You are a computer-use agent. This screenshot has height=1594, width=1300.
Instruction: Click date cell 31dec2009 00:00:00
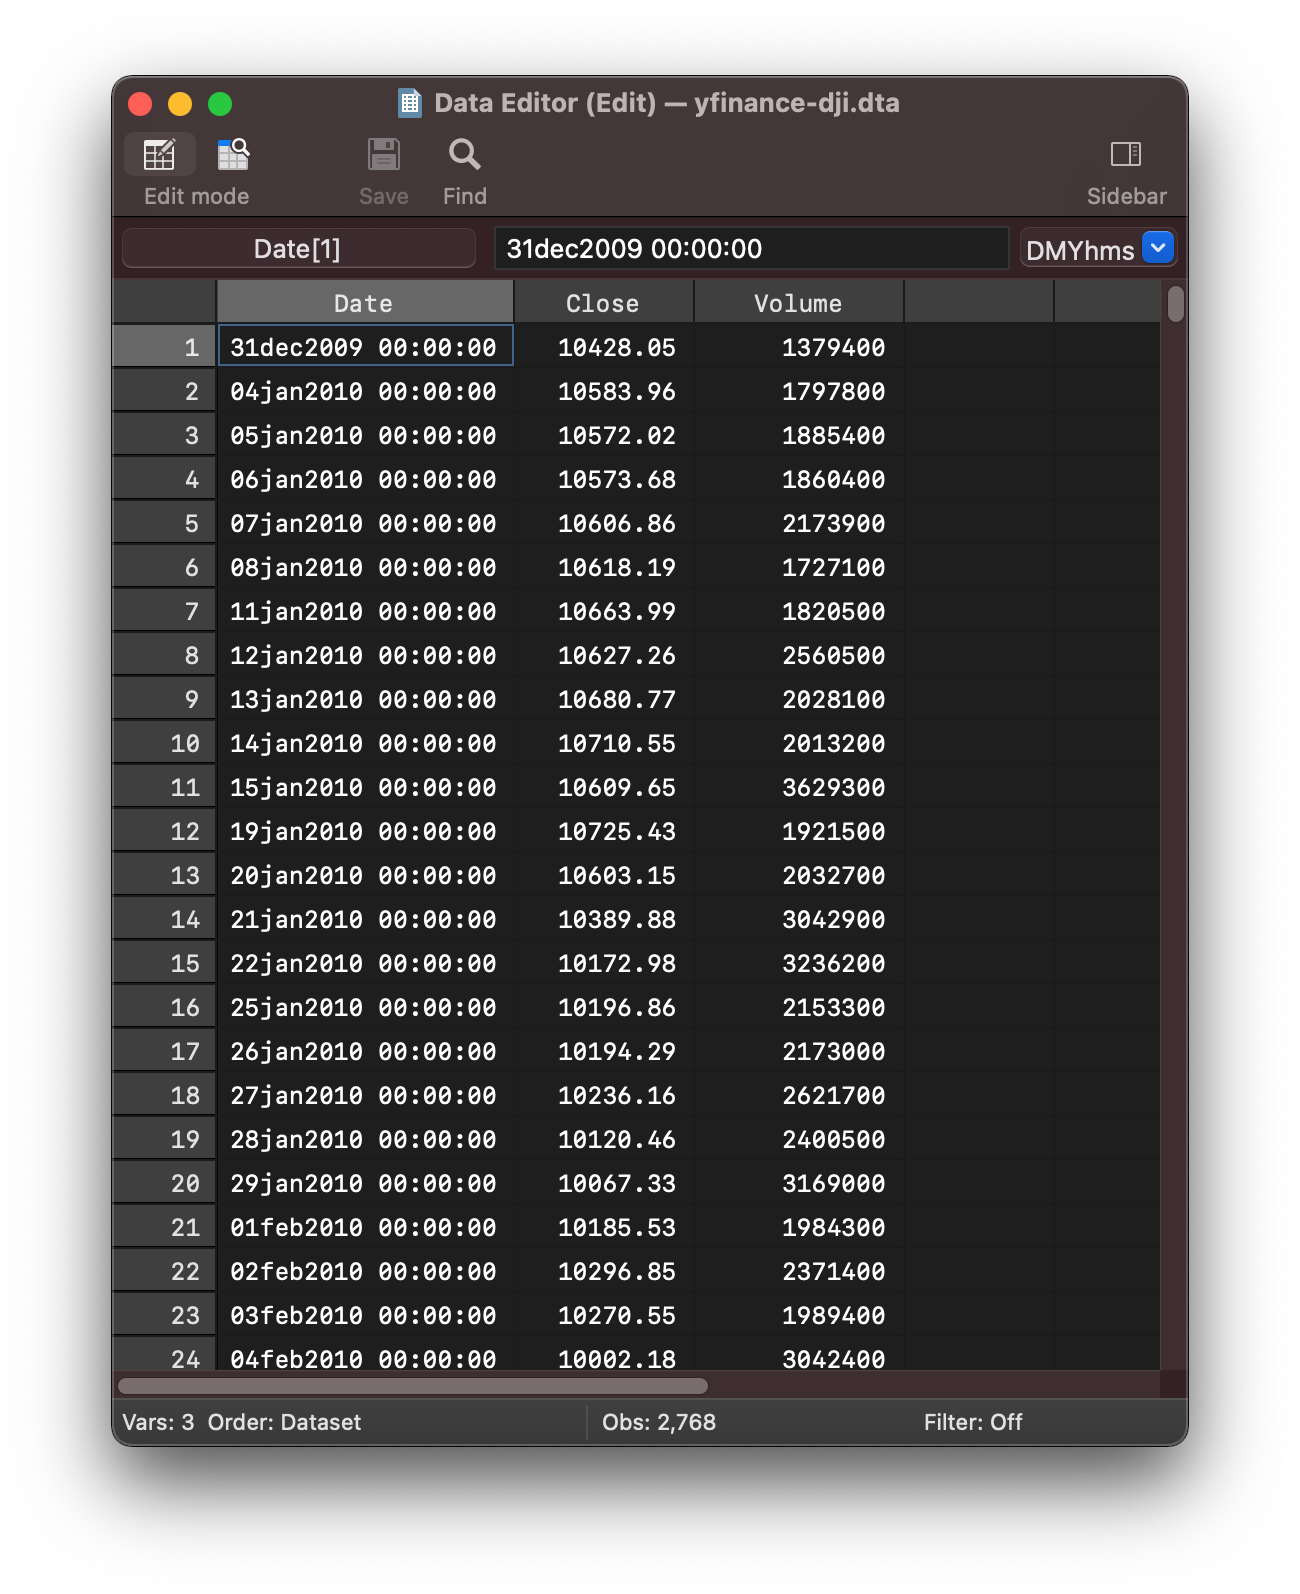click(x=365, y=347)
